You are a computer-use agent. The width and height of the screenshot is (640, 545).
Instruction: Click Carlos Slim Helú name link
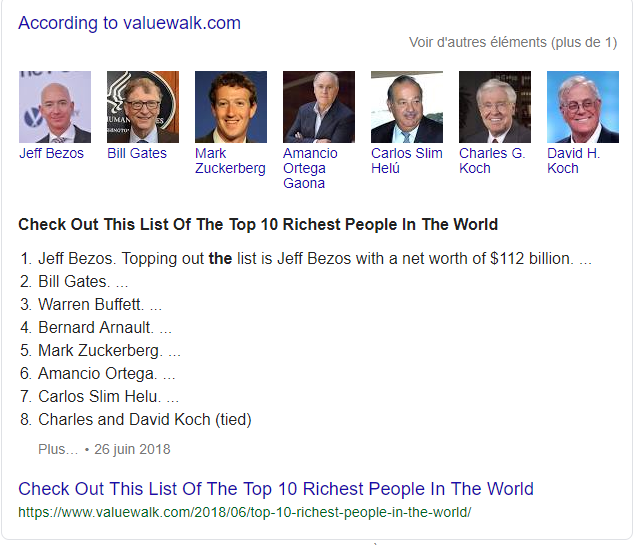pyautogui.click(x=405, y=161)
